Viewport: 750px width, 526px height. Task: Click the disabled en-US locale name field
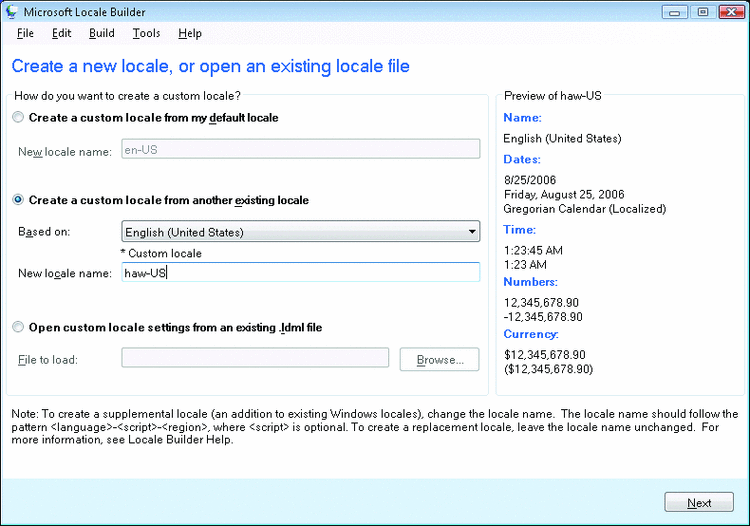click(300, 149)
